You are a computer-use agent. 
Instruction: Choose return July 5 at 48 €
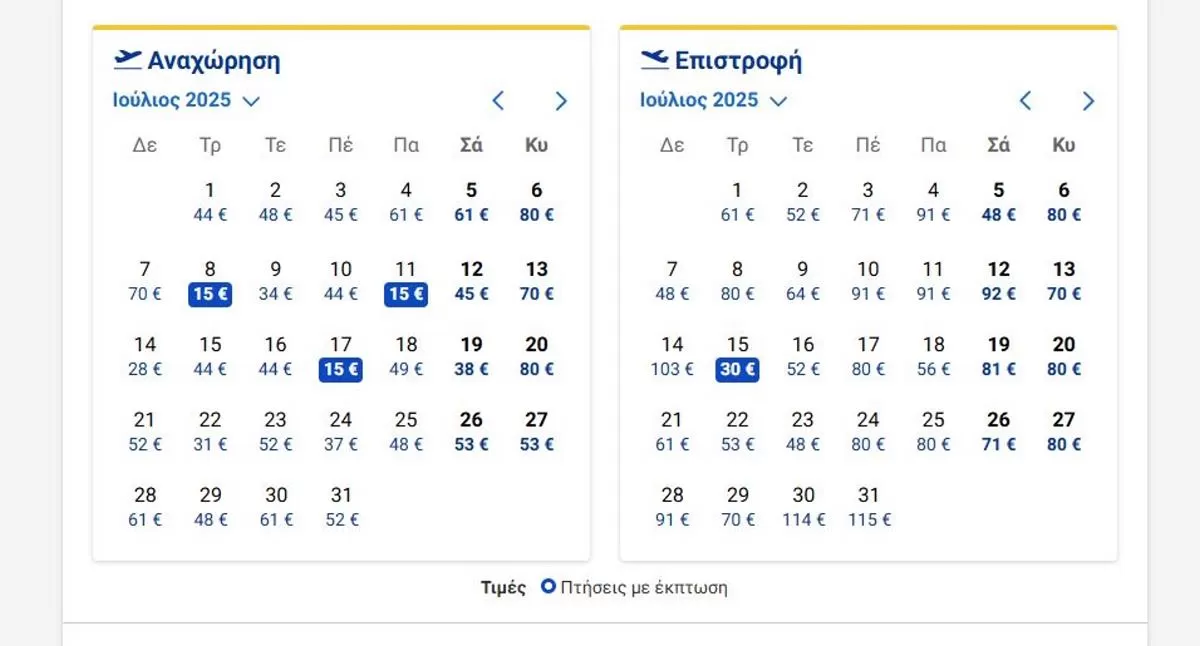point(998,202)
